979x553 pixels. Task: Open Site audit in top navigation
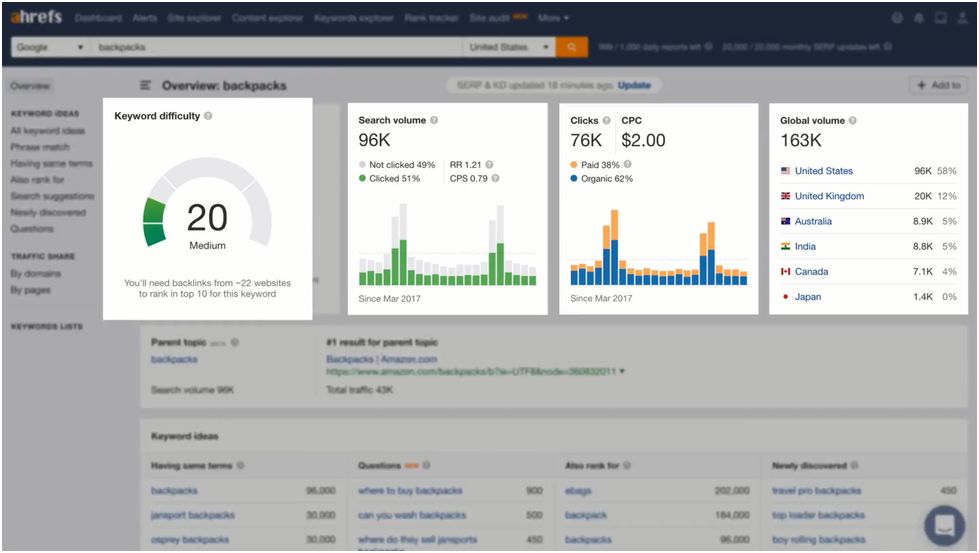(490, 18)
